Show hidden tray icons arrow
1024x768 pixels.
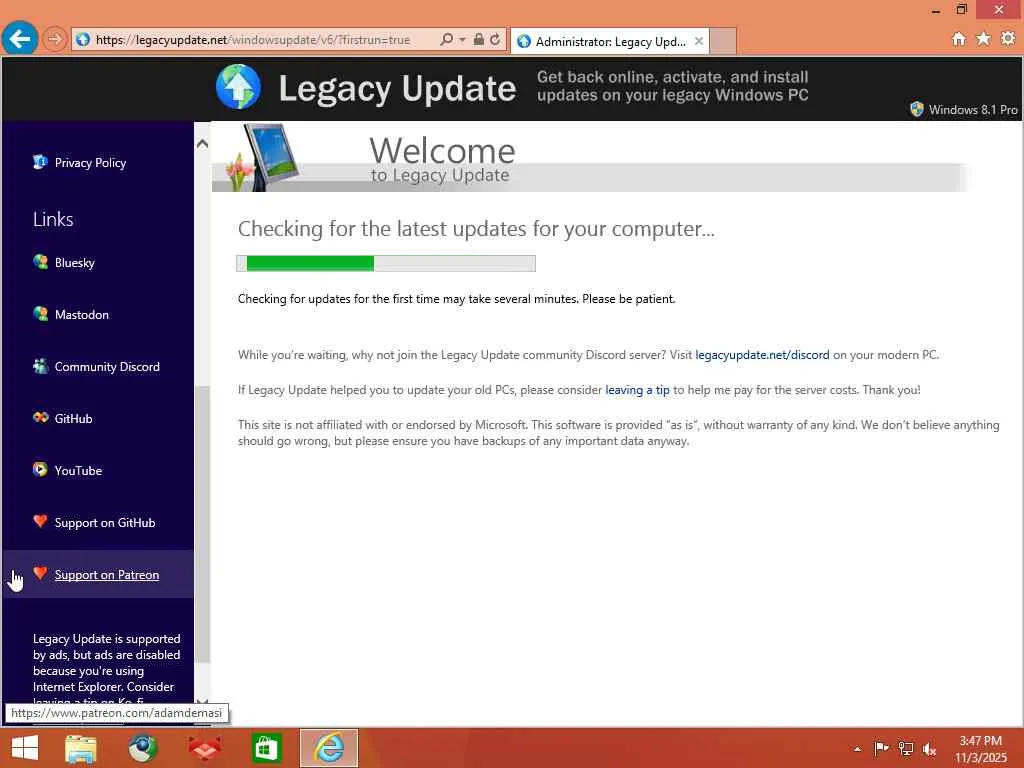click(857, 749)
